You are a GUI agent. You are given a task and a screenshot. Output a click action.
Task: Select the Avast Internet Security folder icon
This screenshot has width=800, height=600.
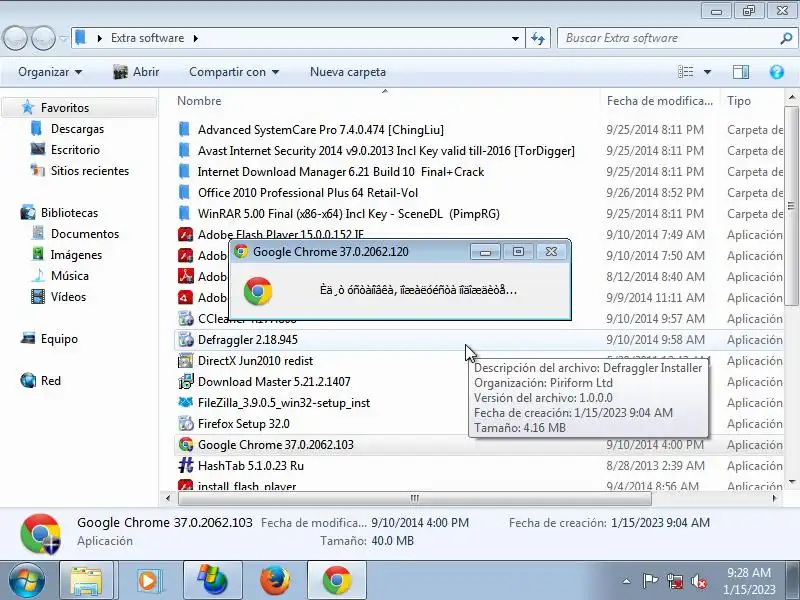(185, 151)
